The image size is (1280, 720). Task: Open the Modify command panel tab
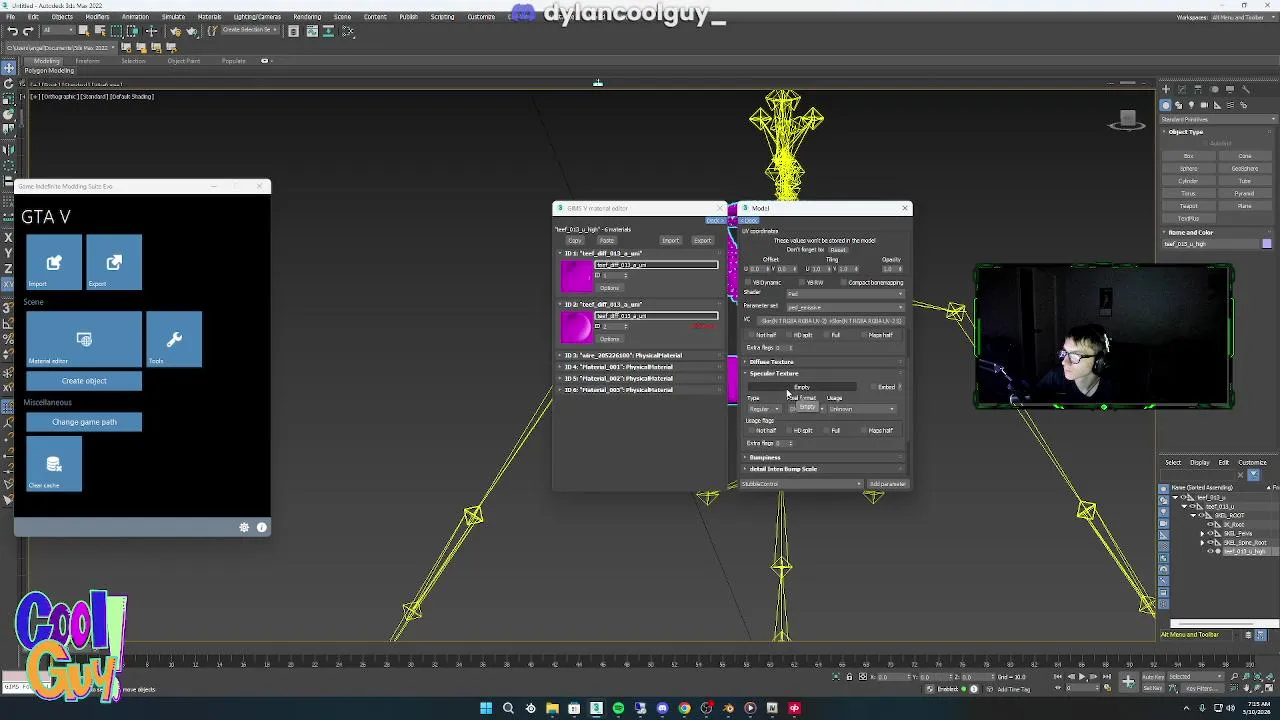[1181, 89]
